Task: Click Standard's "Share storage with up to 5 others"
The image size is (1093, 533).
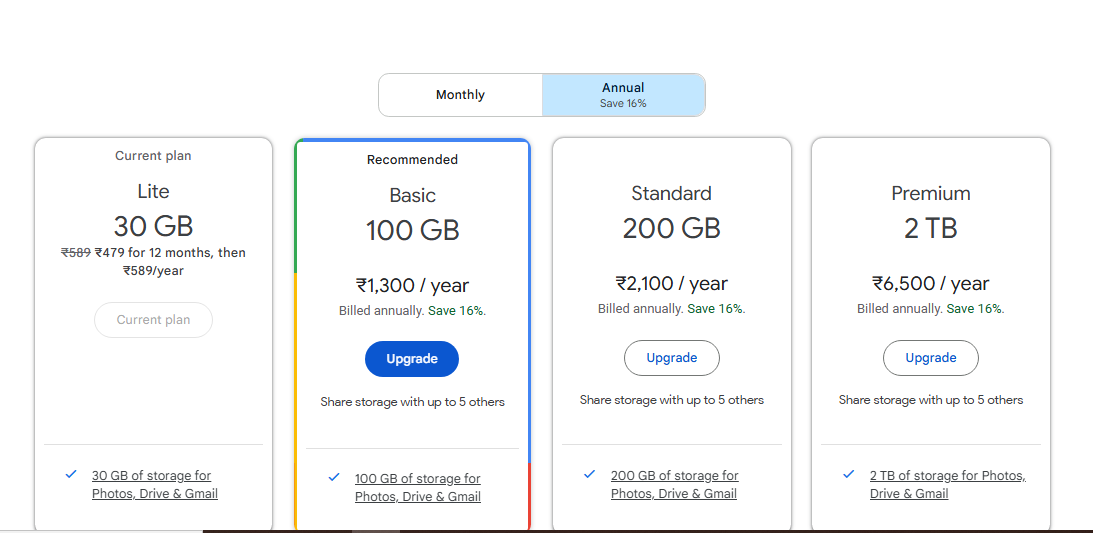Action: pyautogui.click(x=671, y=400)
